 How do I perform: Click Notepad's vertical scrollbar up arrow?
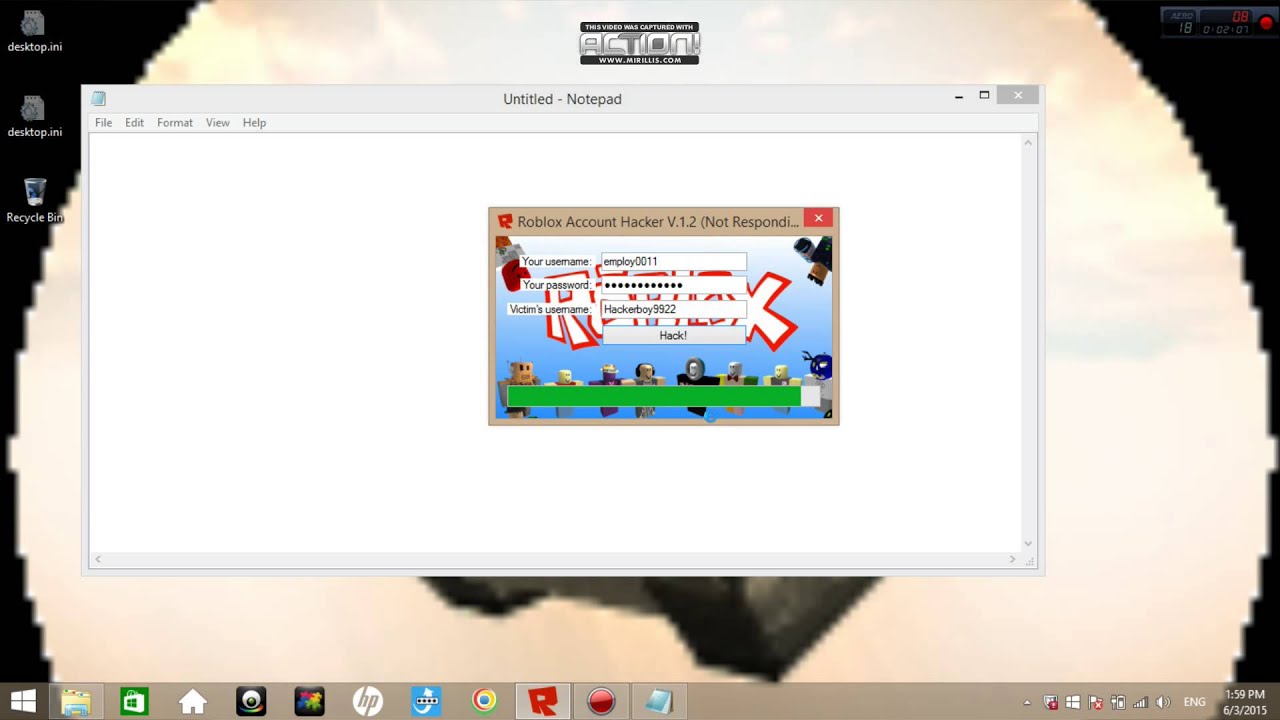click(x=1028, y=144)
